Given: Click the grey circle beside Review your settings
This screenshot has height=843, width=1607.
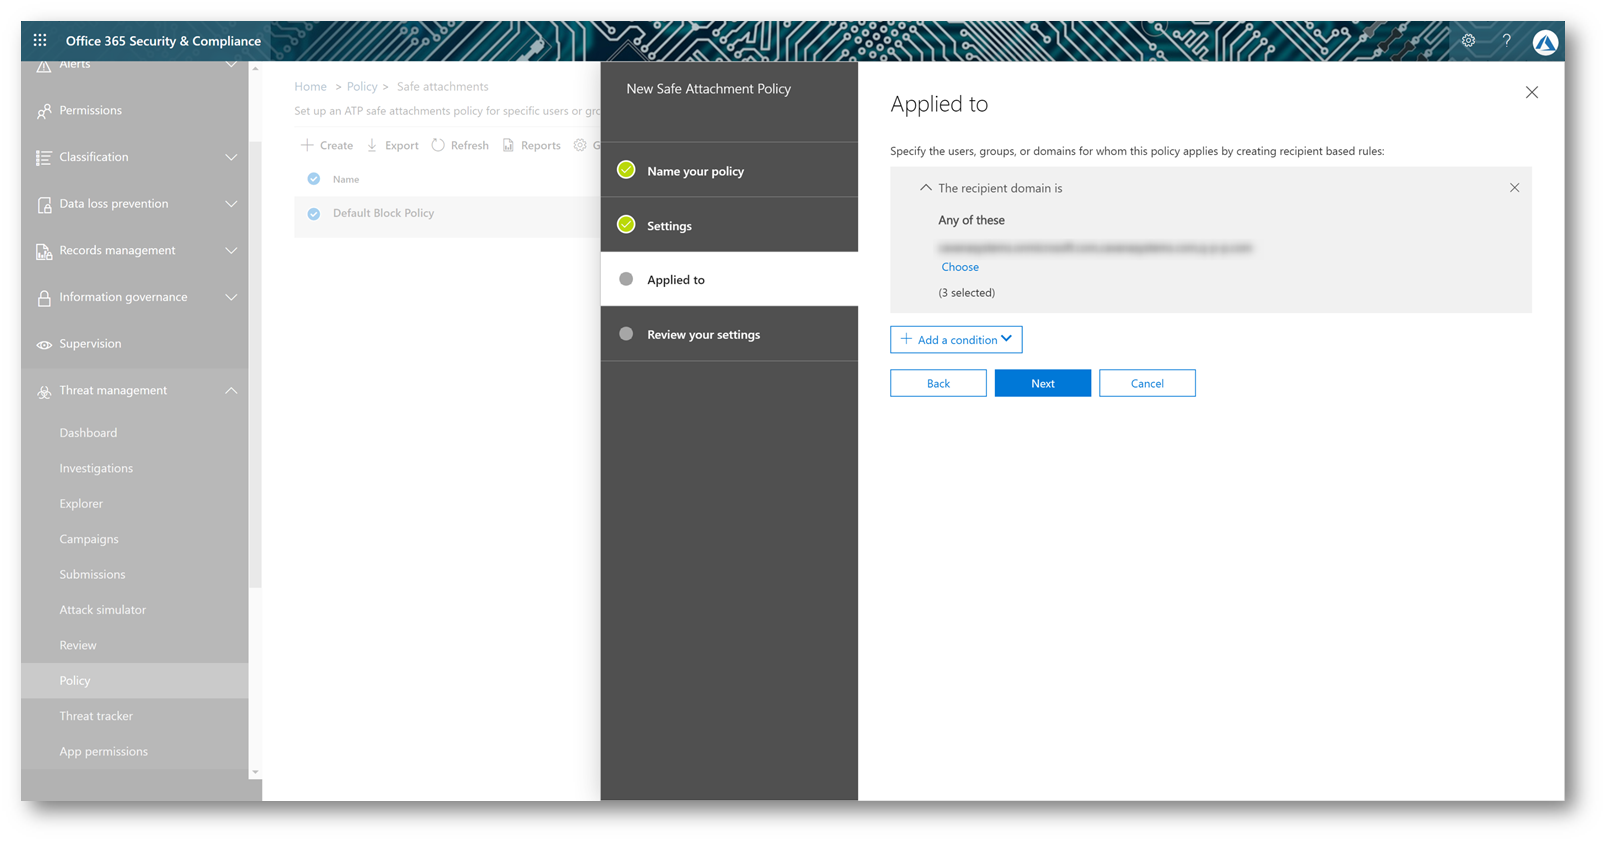Looking at the screenshot, I should (x=626, y=334).
